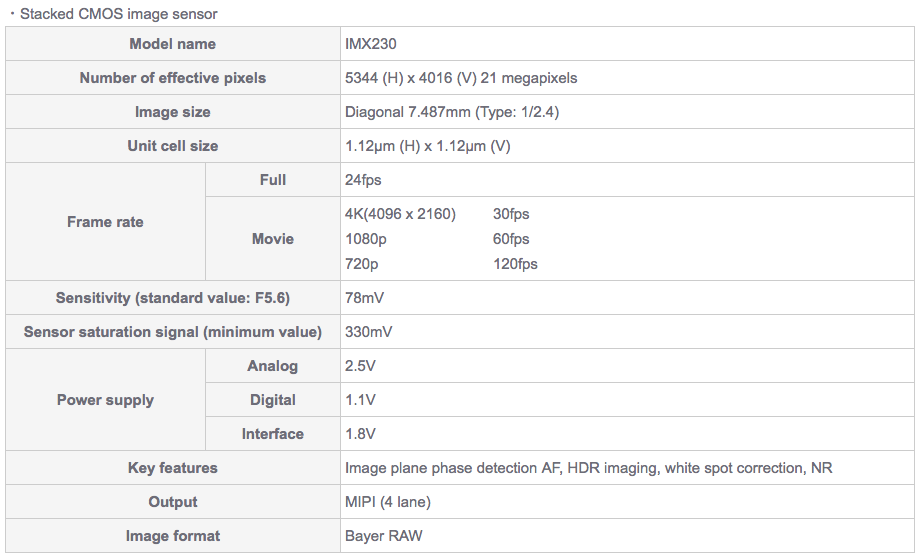Click the Movie sub-header cell

[x=273, y=239]
